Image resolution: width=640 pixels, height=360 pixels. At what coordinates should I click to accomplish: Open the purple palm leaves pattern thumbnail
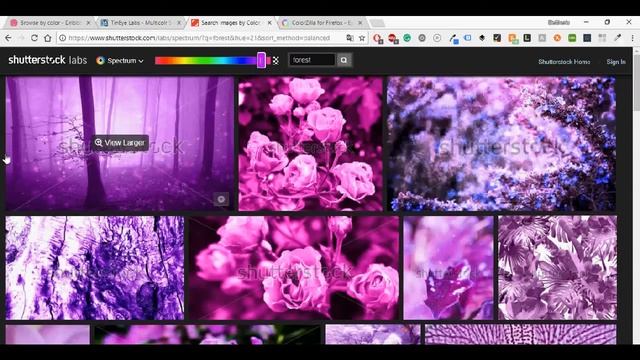click(557, 268)
